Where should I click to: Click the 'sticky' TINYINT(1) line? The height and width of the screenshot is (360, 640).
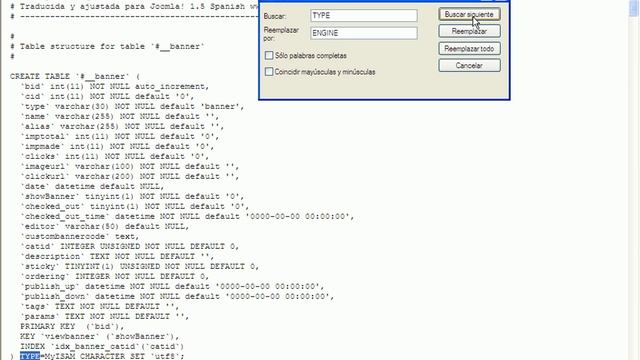(x=140, y=267)
